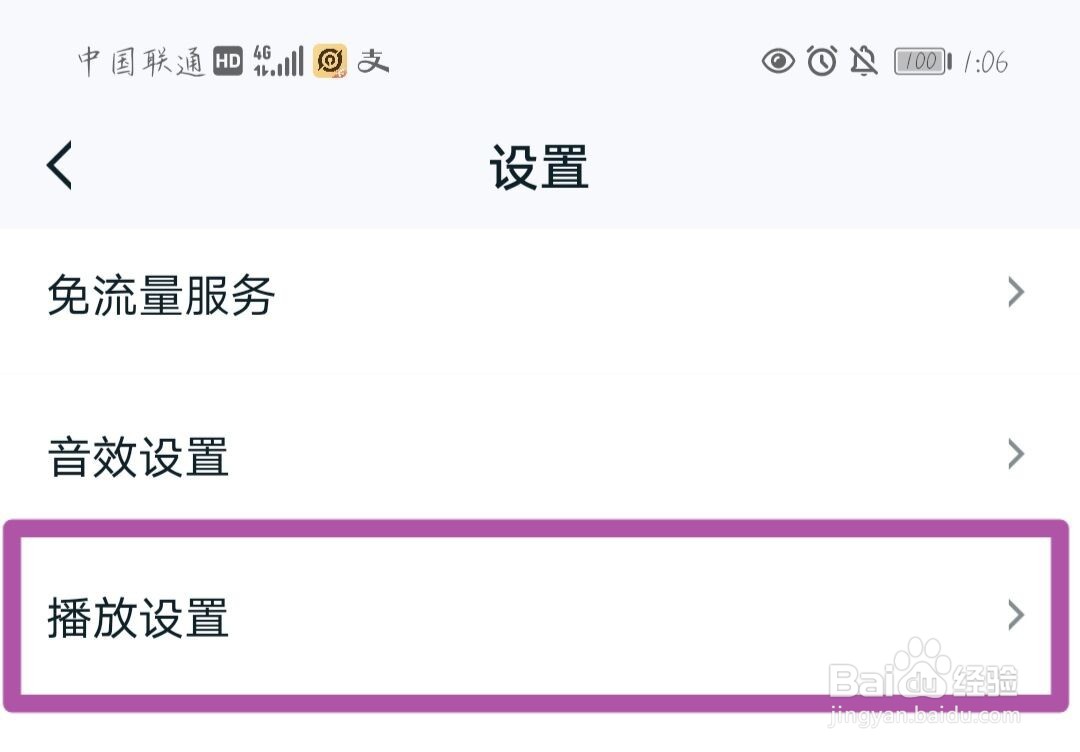Tap the 4G signal strength indicator
The width and height of the screenshot is (1080, 752).
[278, 61]
